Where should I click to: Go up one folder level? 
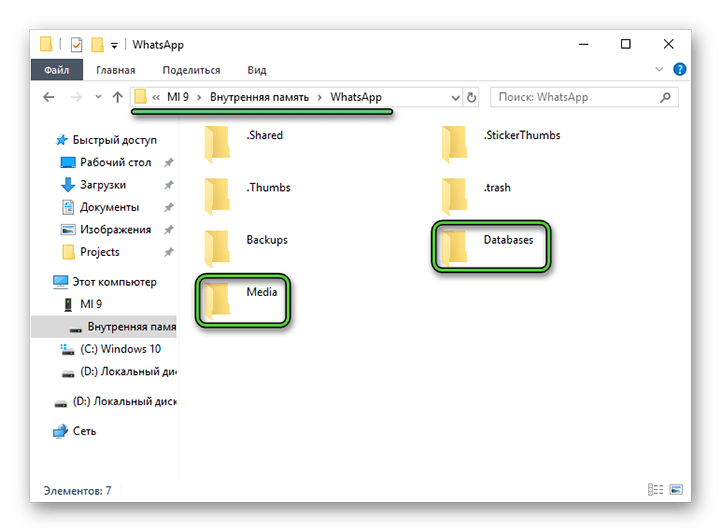tap(118, 97)
